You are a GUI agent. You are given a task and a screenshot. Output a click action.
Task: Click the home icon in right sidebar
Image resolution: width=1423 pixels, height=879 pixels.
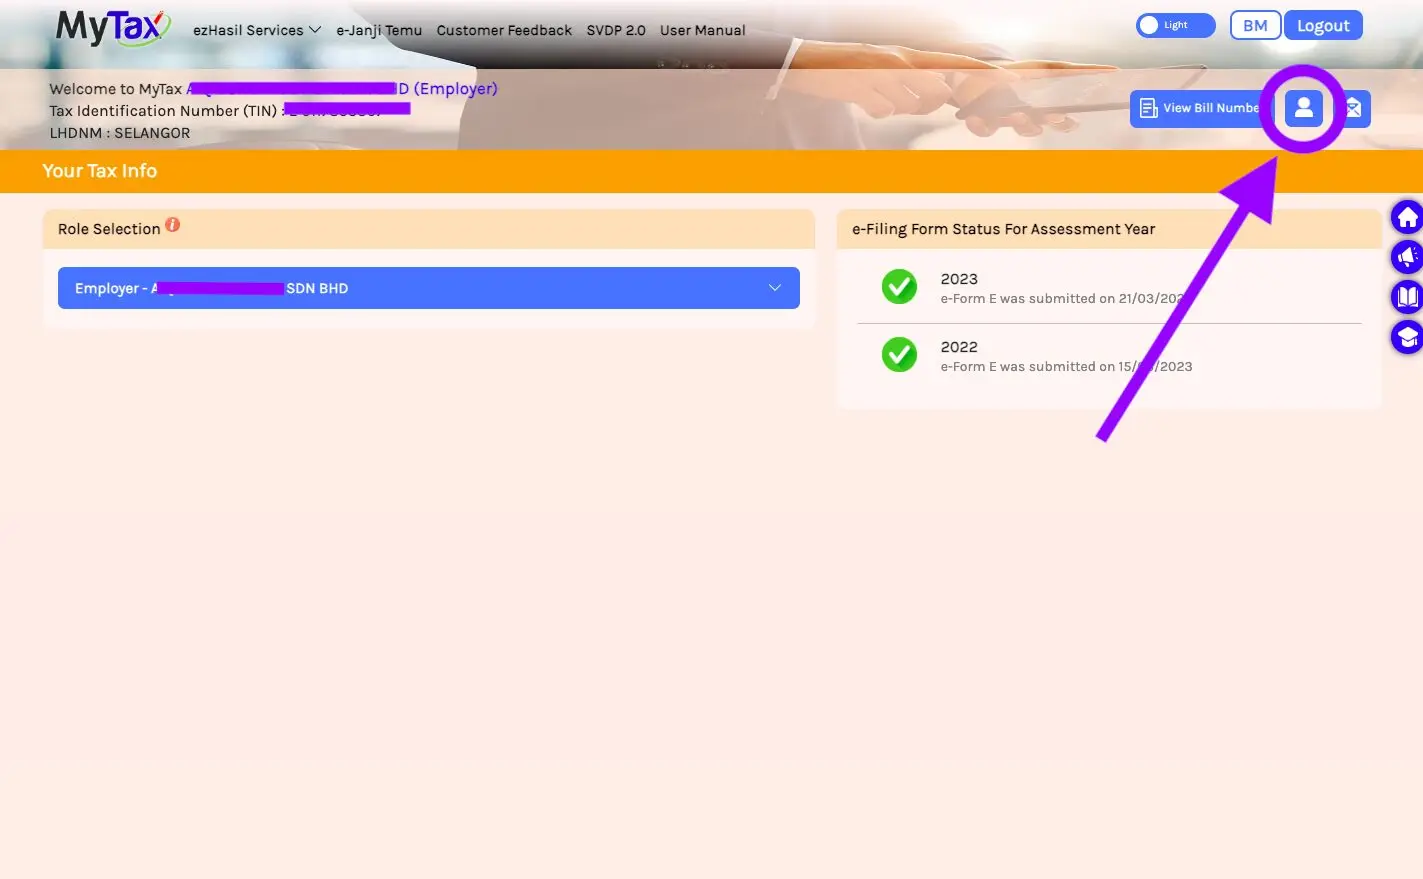1407,217
